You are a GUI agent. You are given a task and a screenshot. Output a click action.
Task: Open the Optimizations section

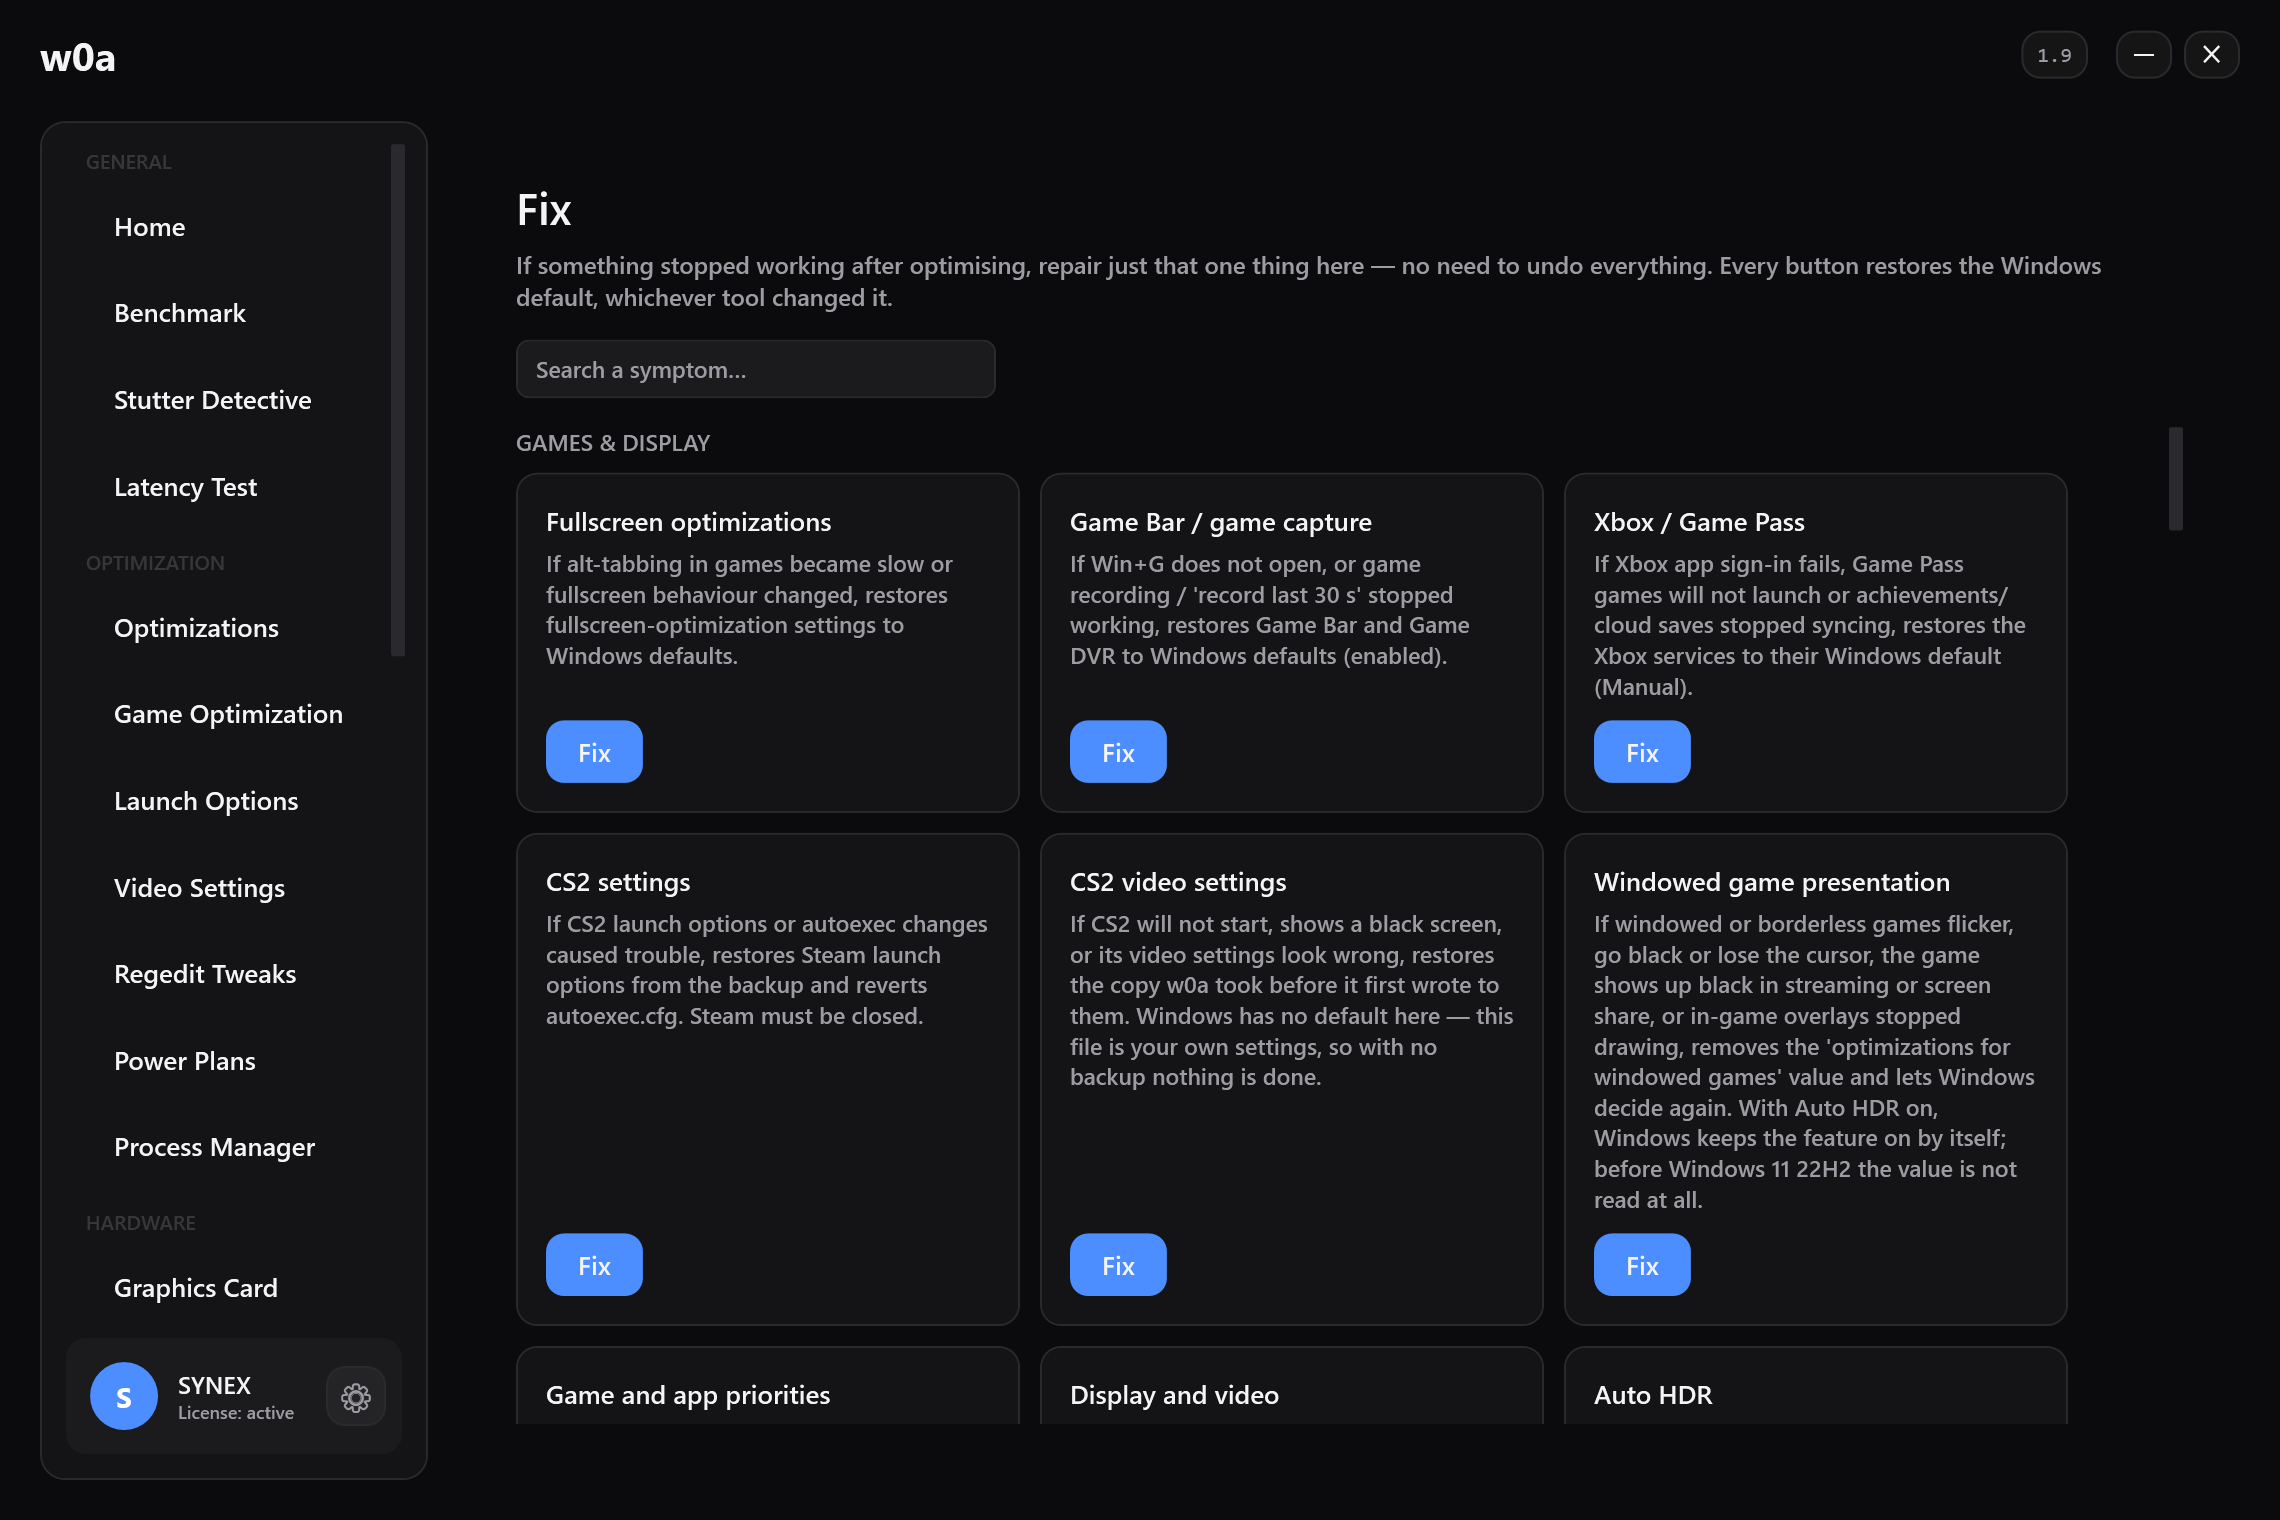(197, 628)
